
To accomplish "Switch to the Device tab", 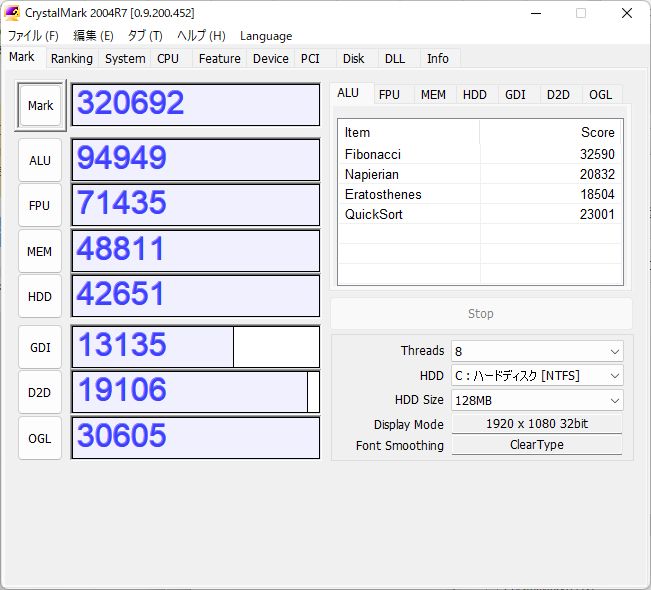I will [x=271, y=59].
